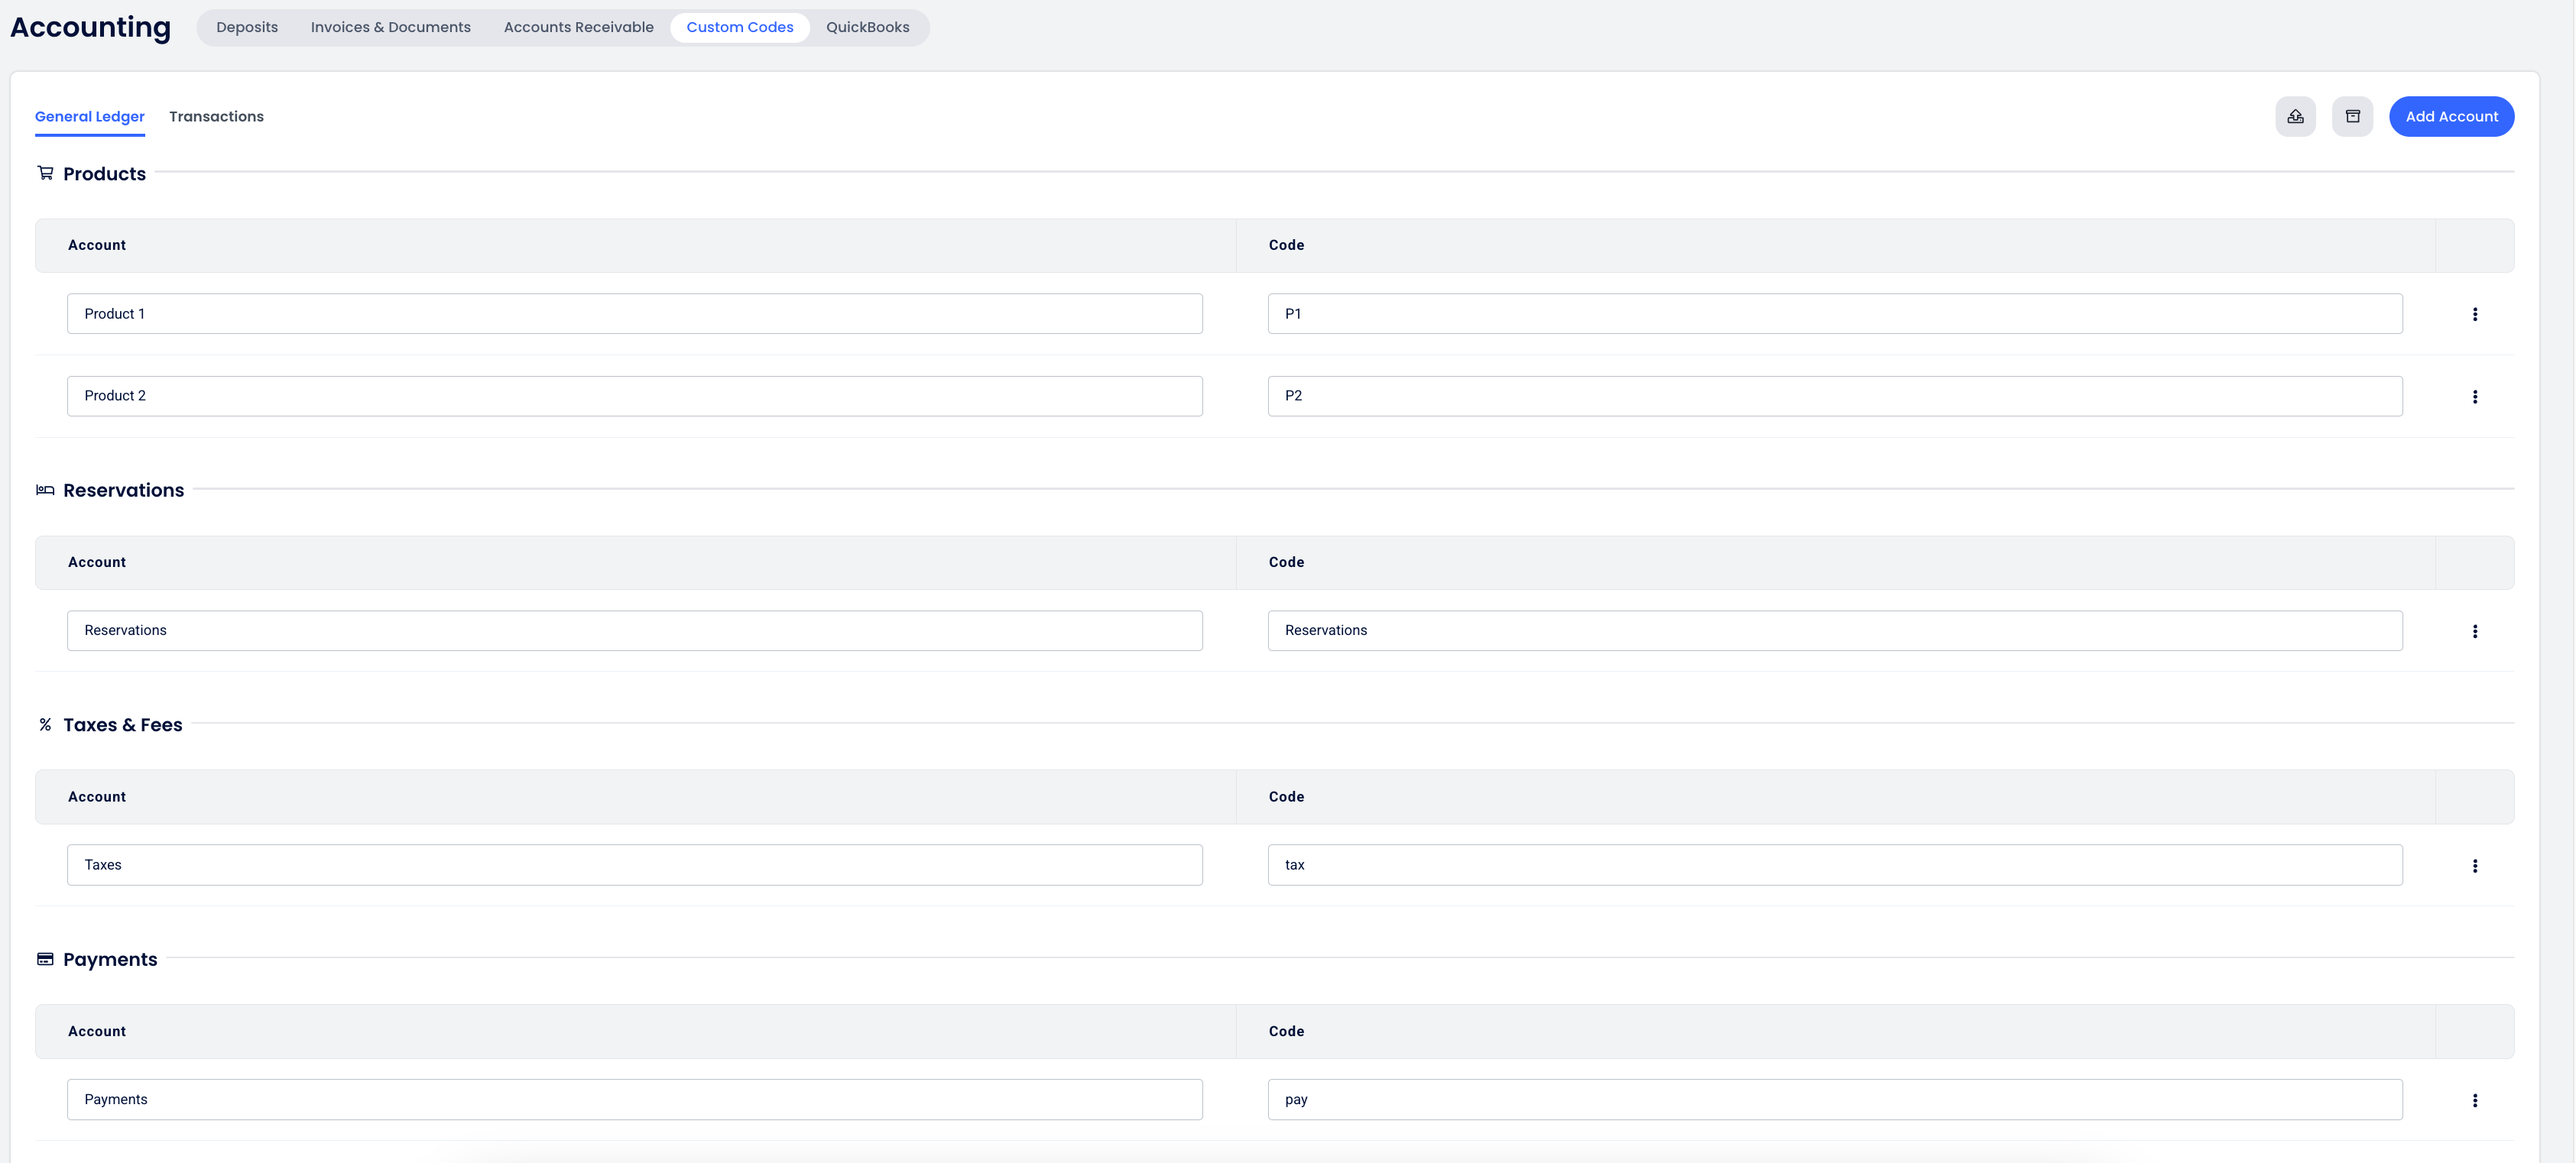Open the three-dot menu for Product 1
The width and height of the screenshot is (2576, 1163).
[x=2474, y=314]
